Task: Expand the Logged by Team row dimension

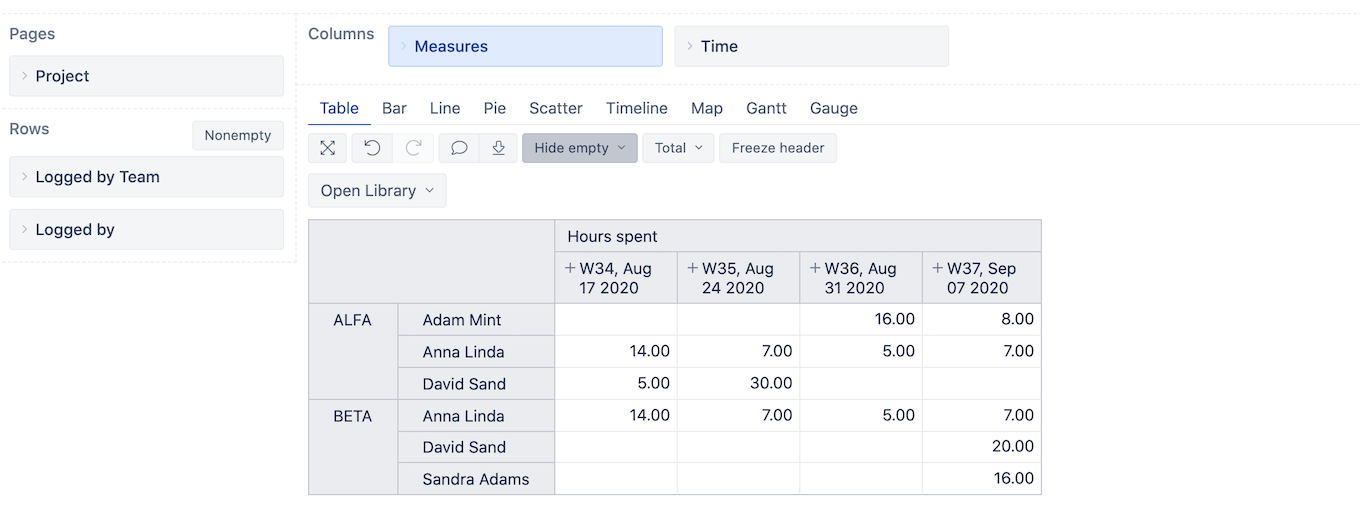Action: point(146,177)
